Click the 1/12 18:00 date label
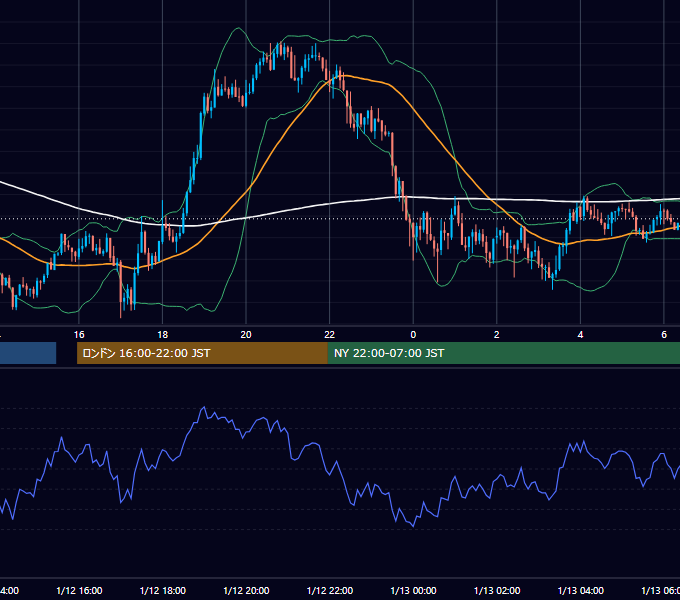Screen dimensions: 680x600 point(163,590)
